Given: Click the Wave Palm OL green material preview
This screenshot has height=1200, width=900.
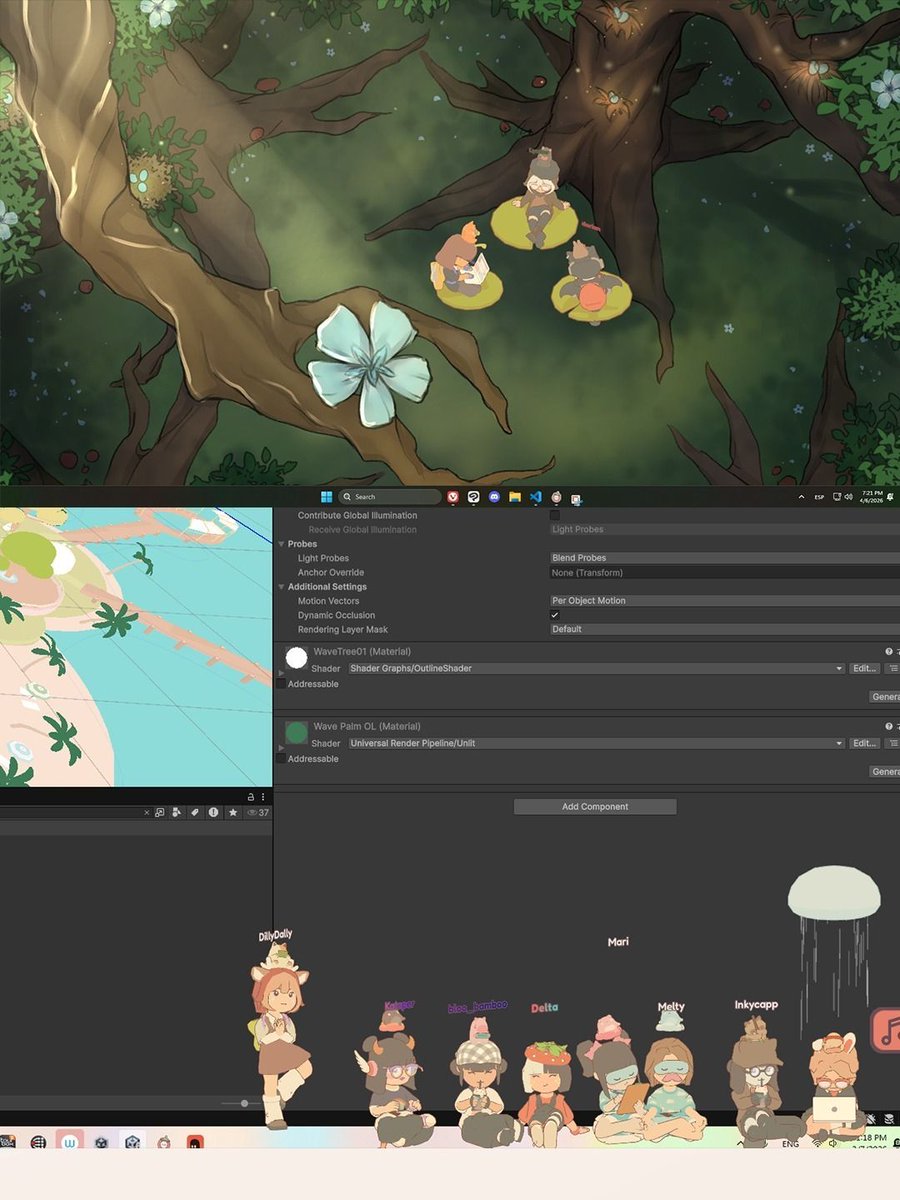Looking at the screenshot, I should [296, 732].
